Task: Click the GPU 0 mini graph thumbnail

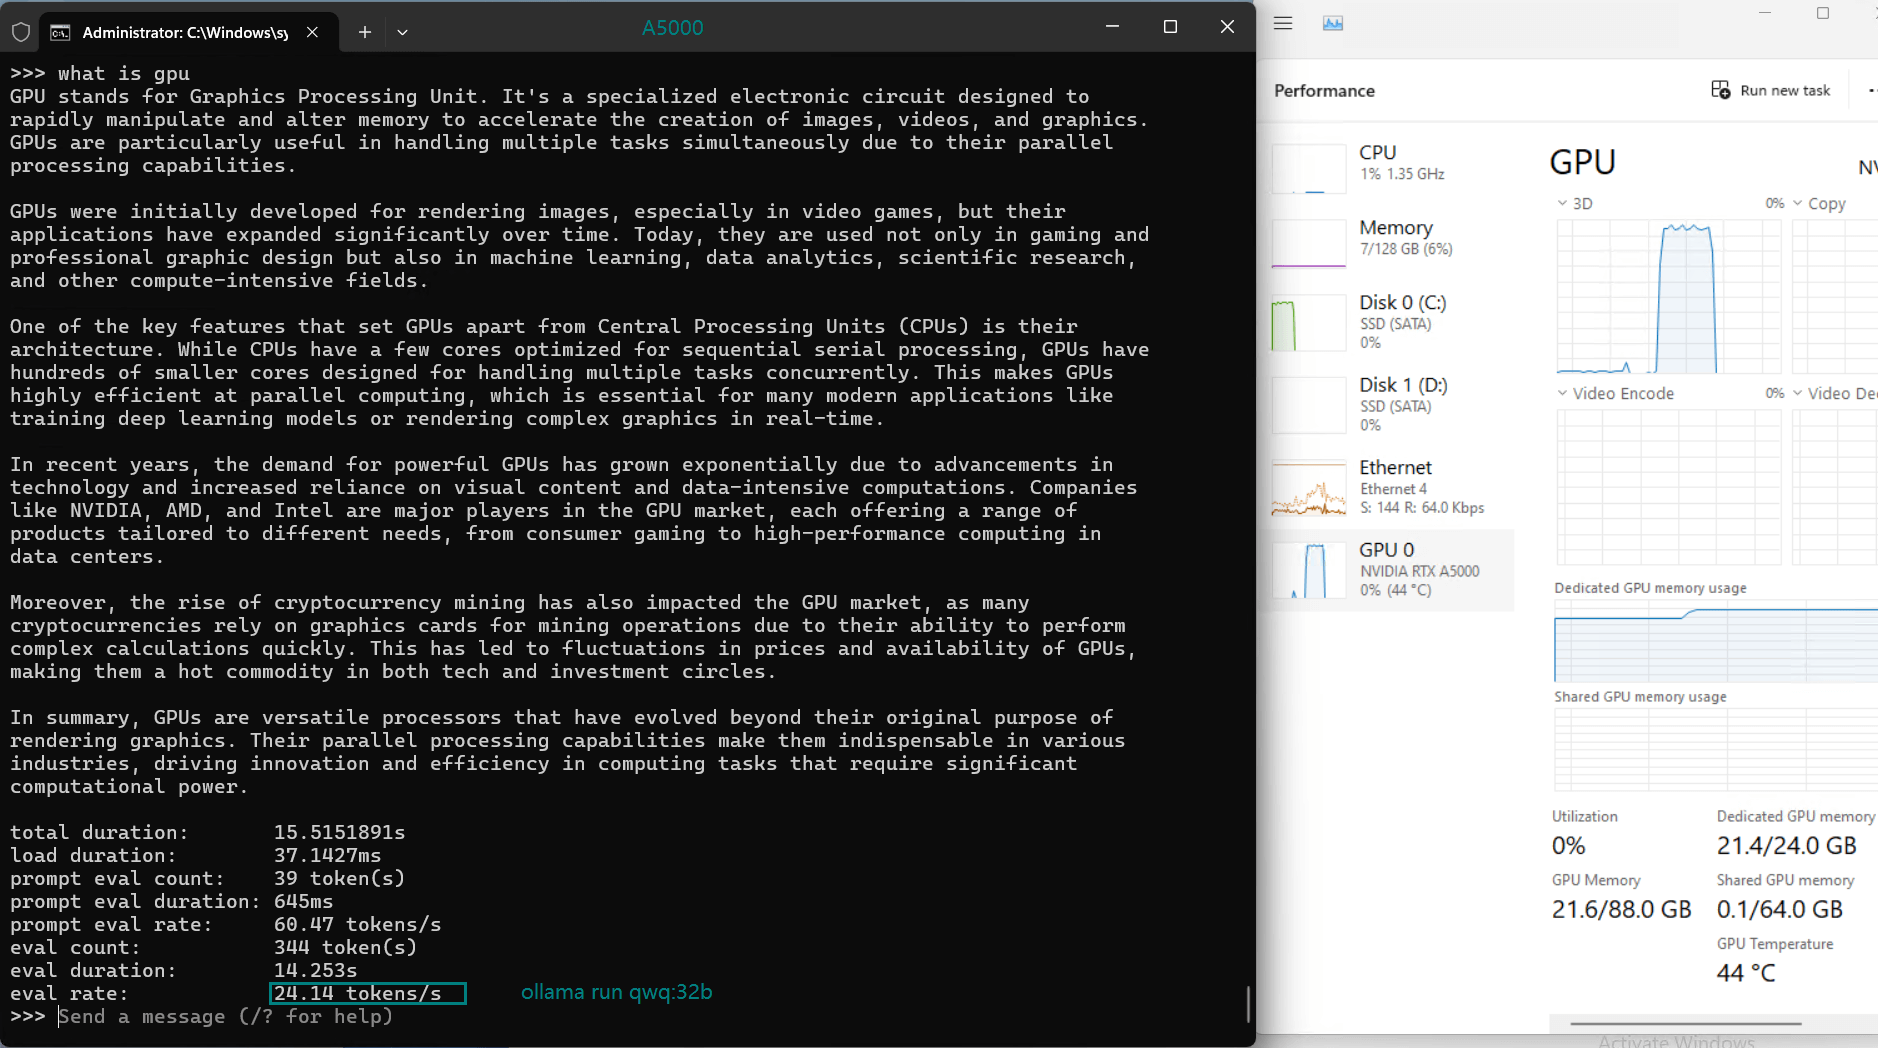Action: pyautogui.click(x=1309, y=570)
